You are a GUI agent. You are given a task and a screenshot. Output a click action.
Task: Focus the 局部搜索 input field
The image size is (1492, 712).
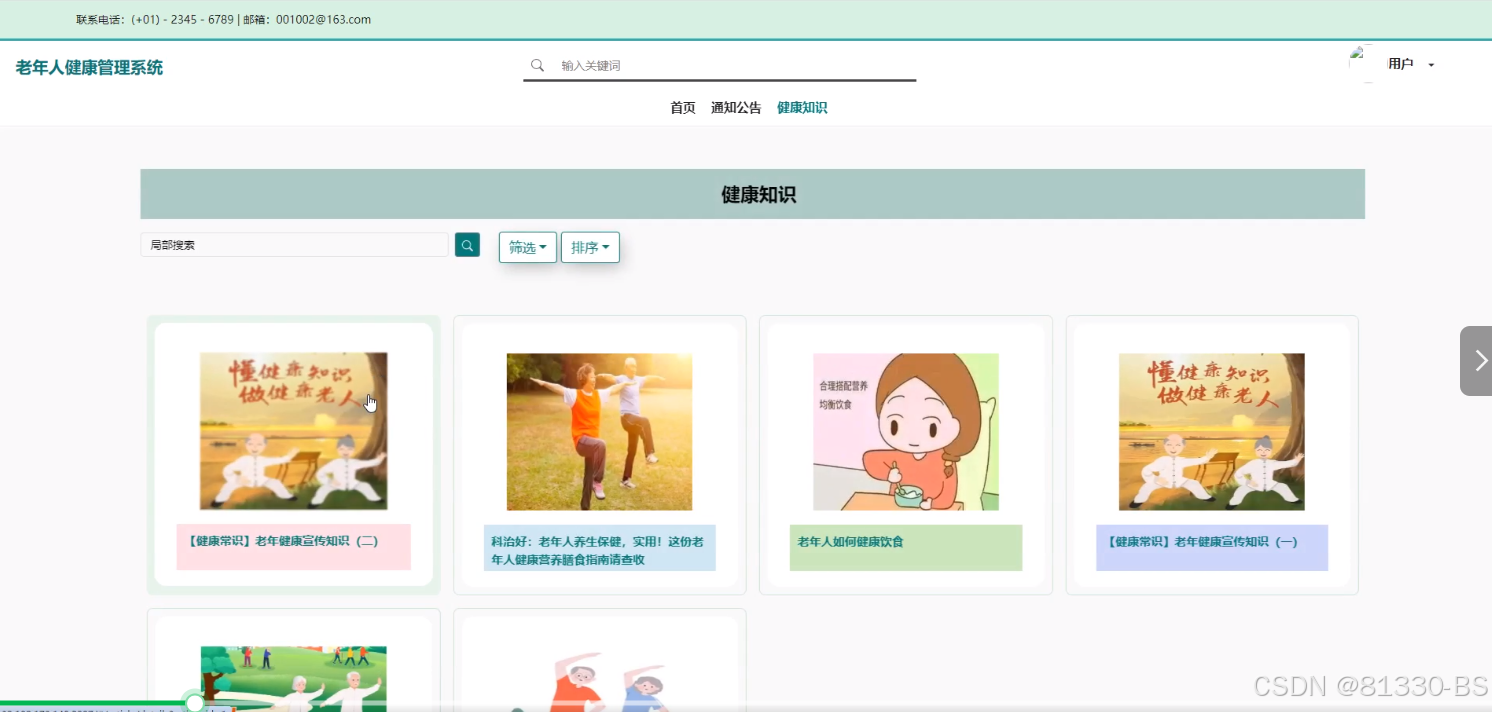tap(294, 245)
